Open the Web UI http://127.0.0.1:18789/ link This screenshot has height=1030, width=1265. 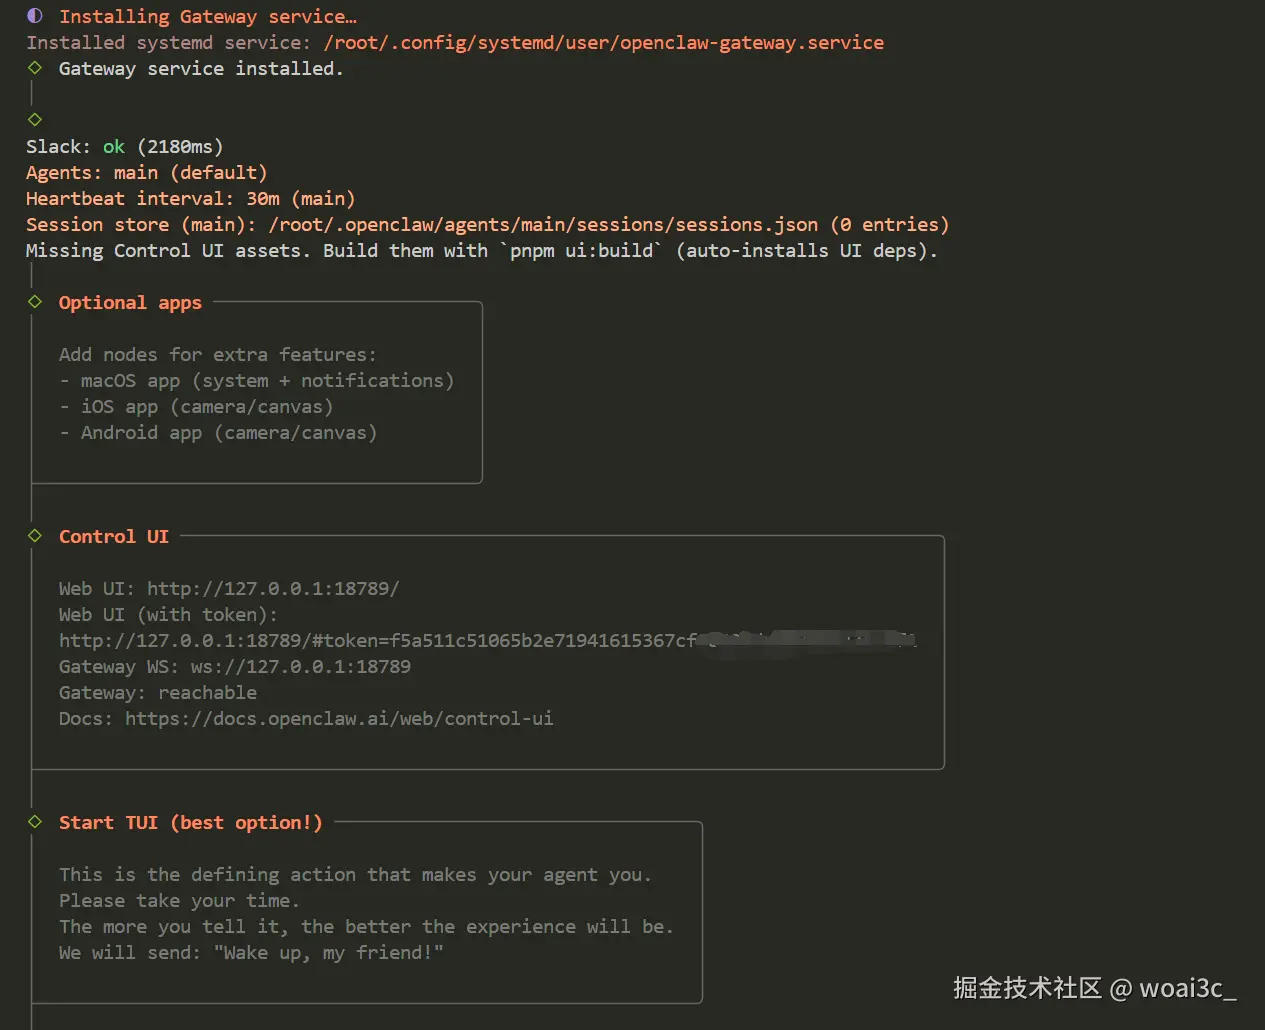[273, 589]
